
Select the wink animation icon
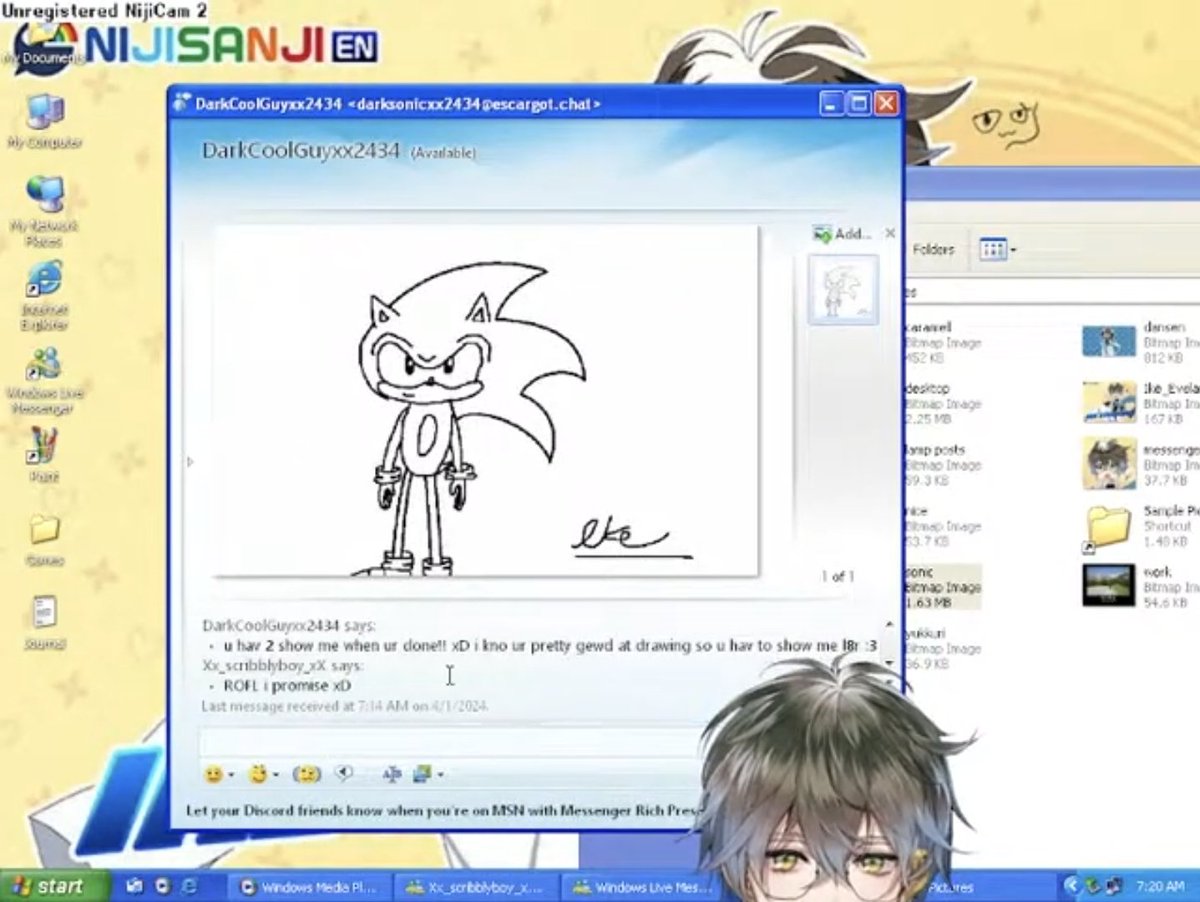tap(258, 772)
